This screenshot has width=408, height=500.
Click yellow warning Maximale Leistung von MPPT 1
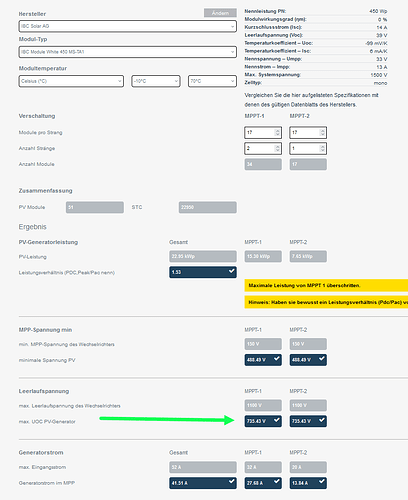click(326, 285)
